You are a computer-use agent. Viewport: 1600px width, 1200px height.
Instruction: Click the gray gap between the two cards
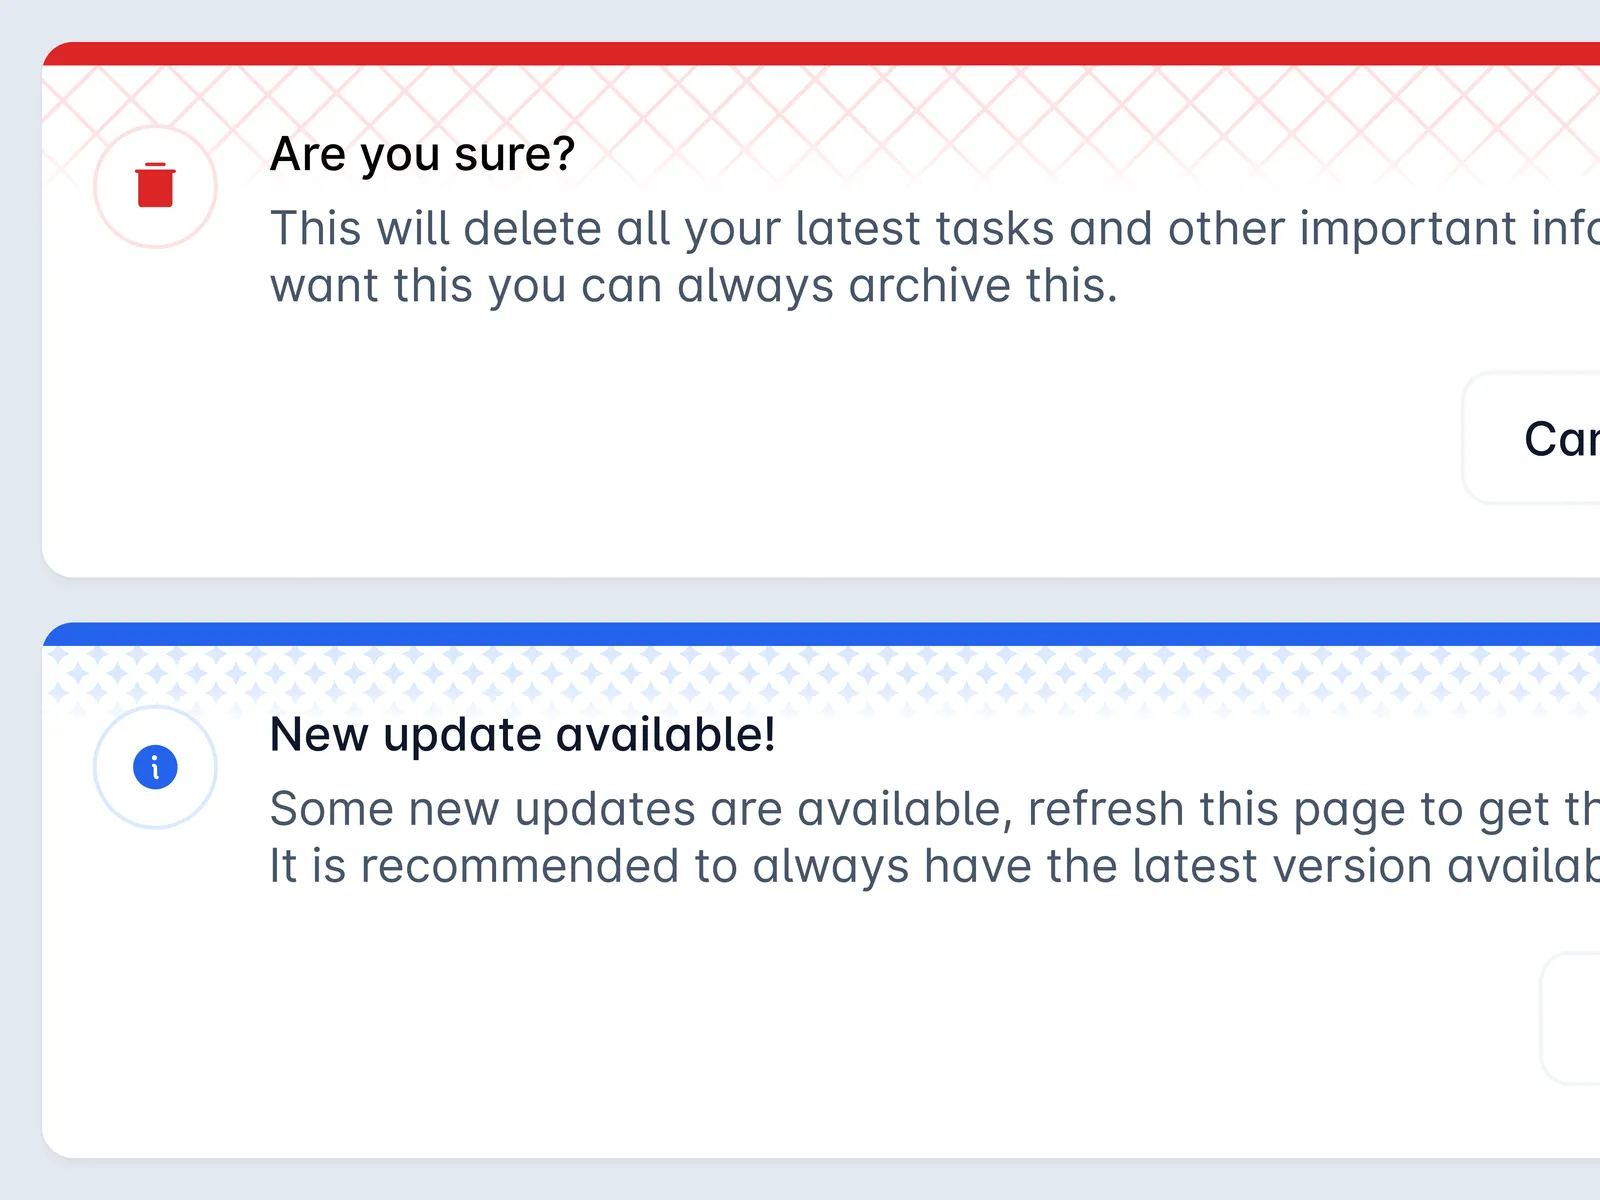point(800,600)
